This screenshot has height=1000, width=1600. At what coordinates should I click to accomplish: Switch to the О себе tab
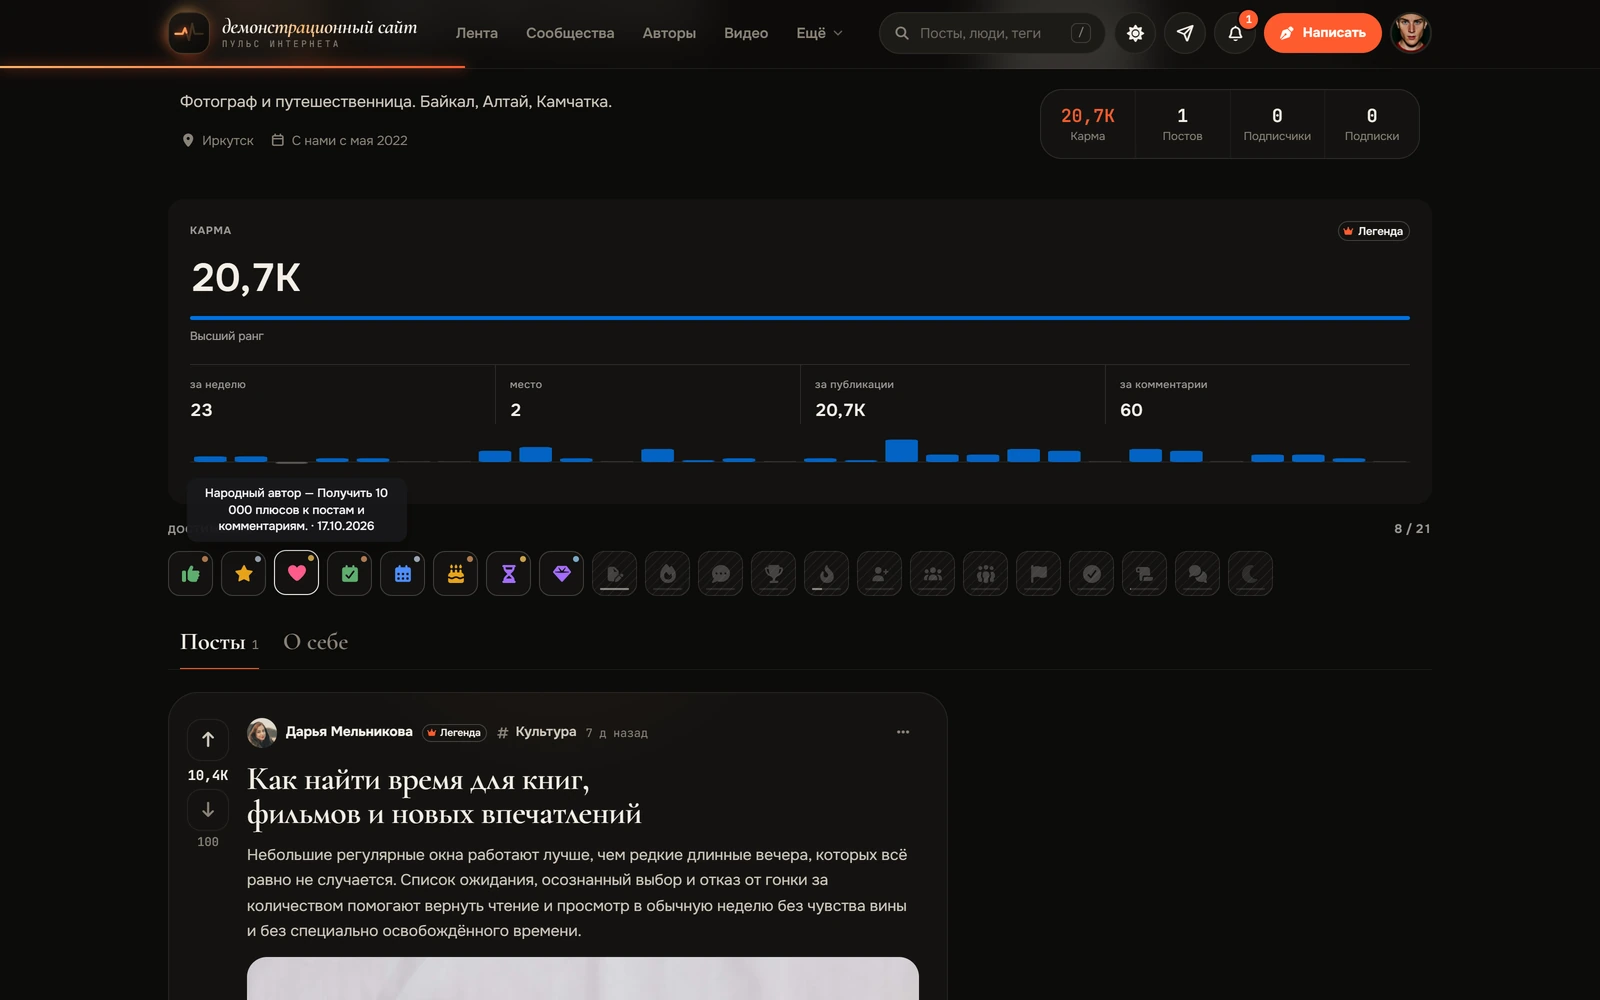[316, 642]
